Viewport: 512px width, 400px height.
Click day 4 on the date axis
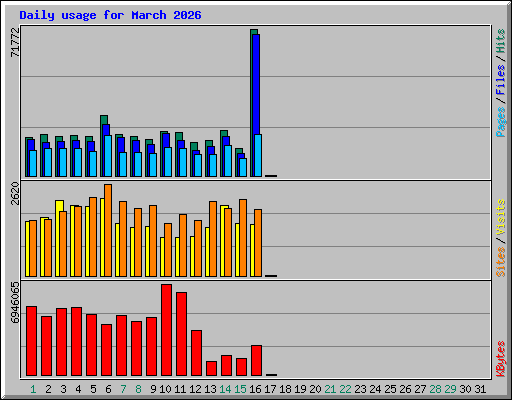pyautogui.click(x=78, y=389)
